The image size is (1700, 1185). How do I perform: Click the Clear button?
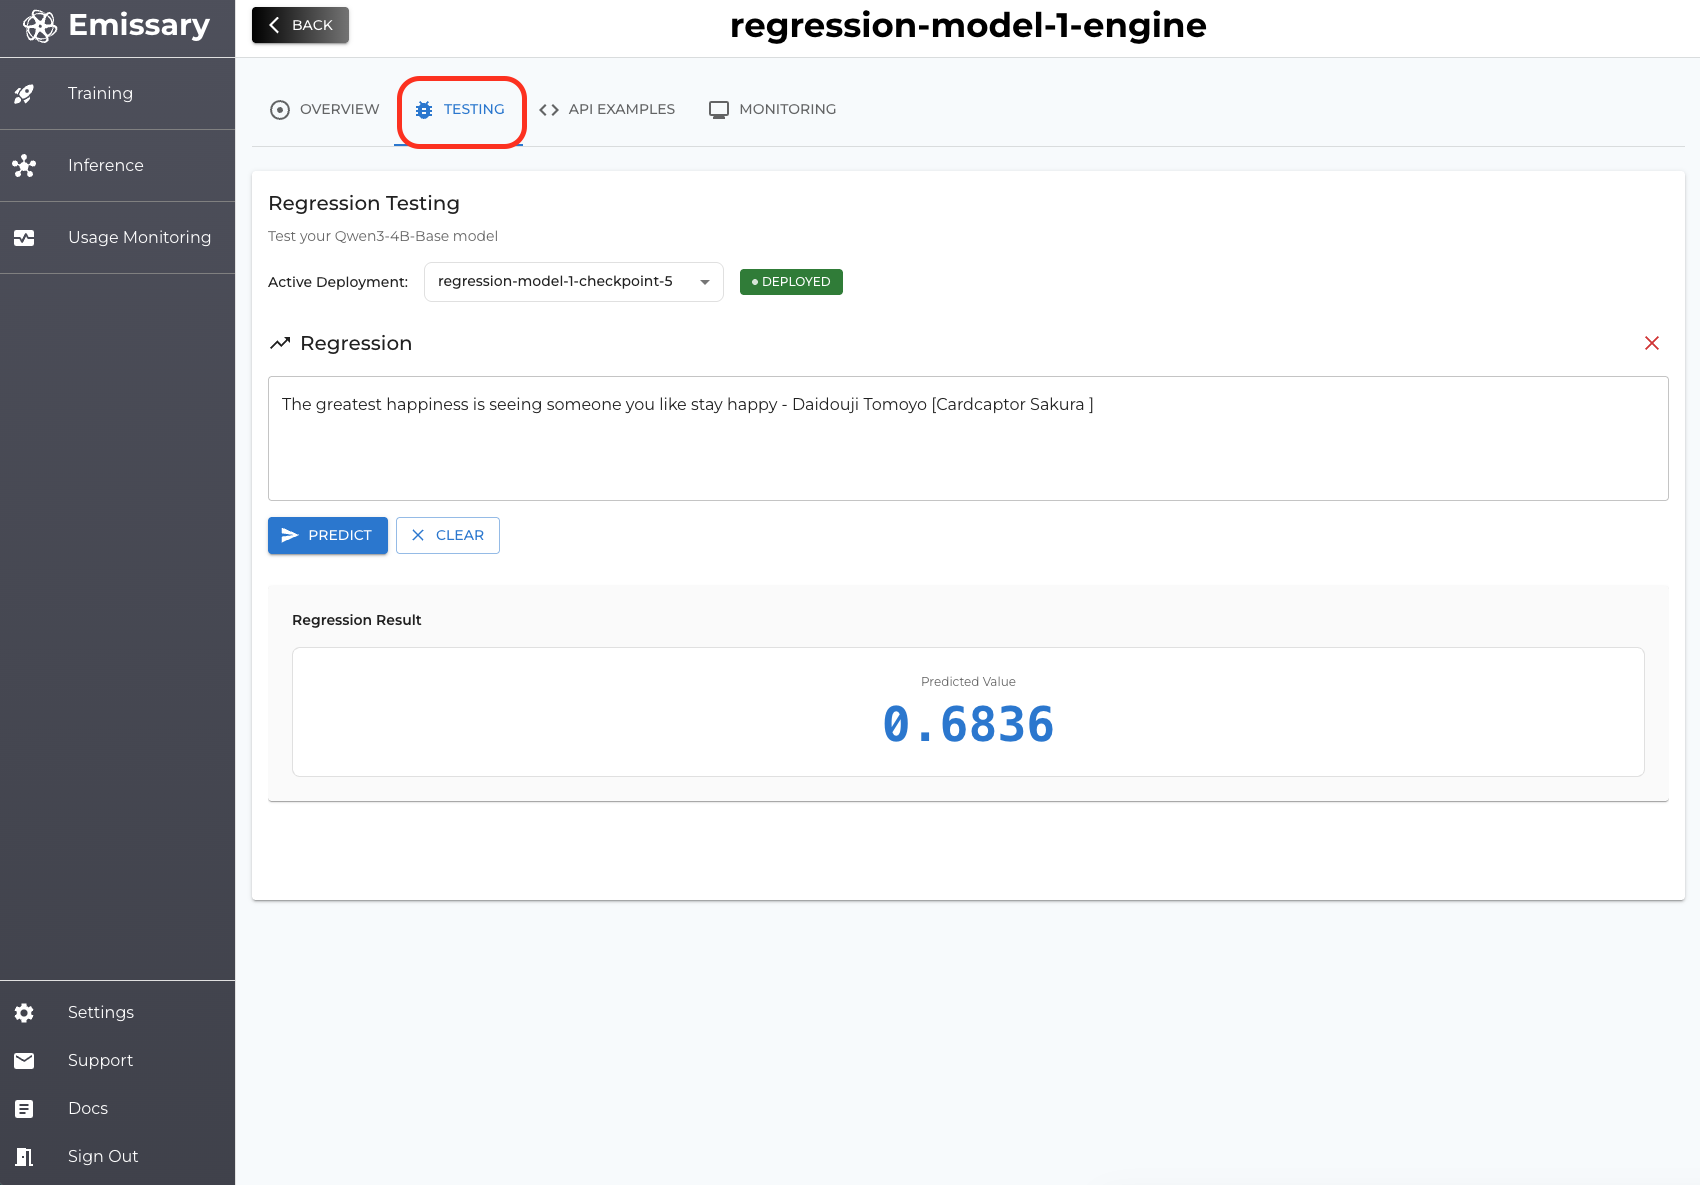[x=448, y=535]
